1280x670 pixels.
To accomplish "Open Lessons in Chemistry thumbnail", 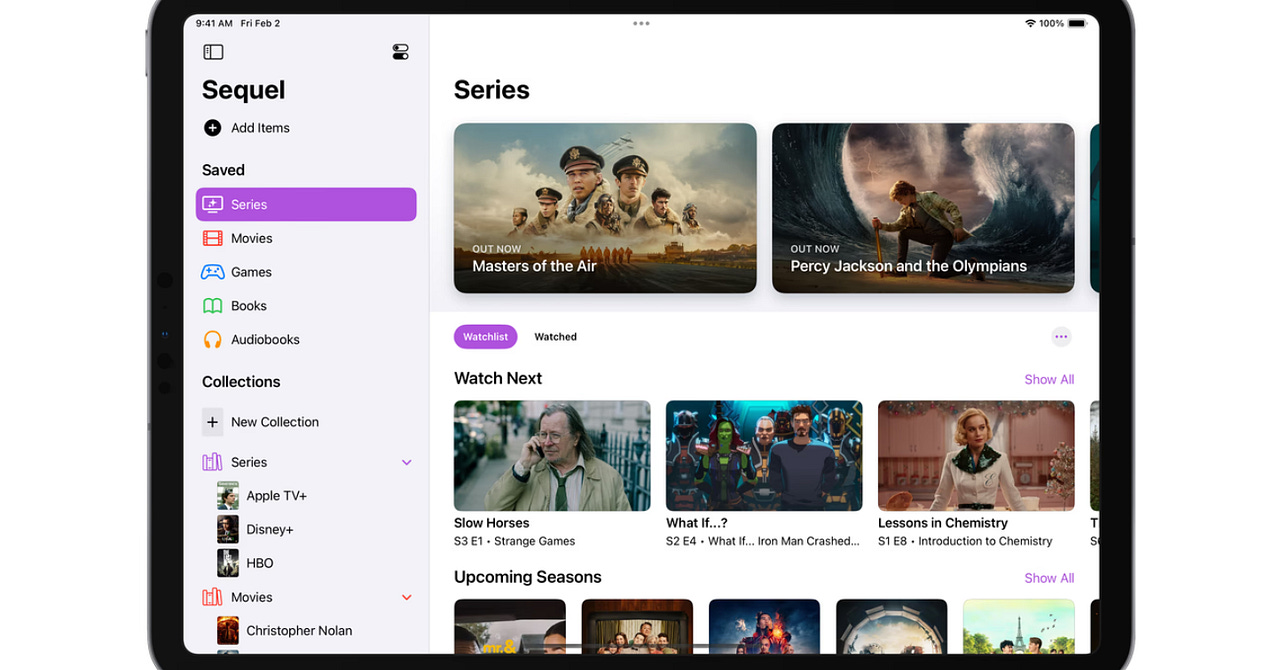I will coord(976,456).
